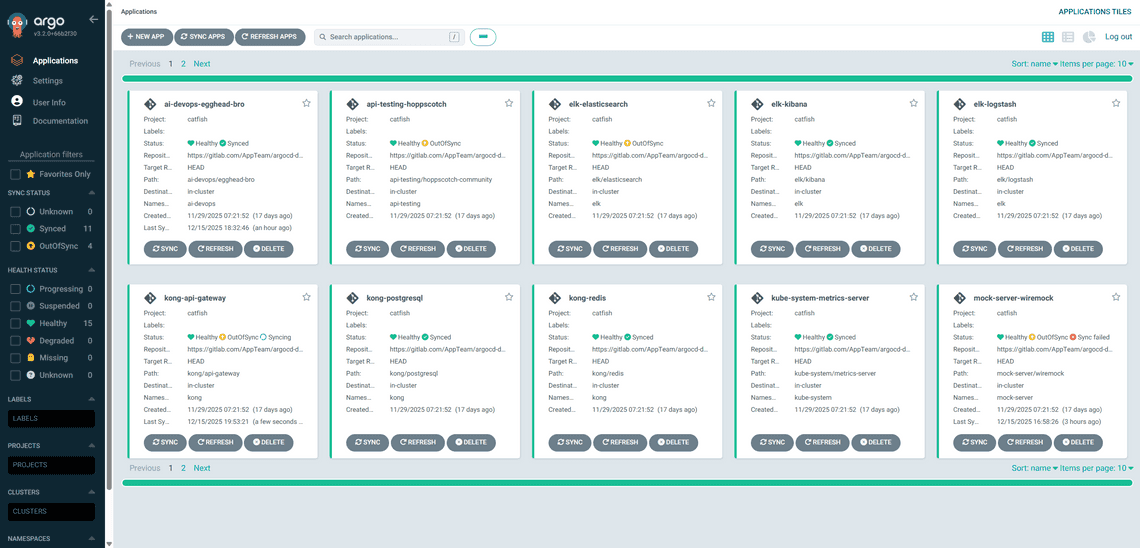Tick the Healthy health status filter
The width and height of the screenshot is (1140, 548).
tap(15, 323)
